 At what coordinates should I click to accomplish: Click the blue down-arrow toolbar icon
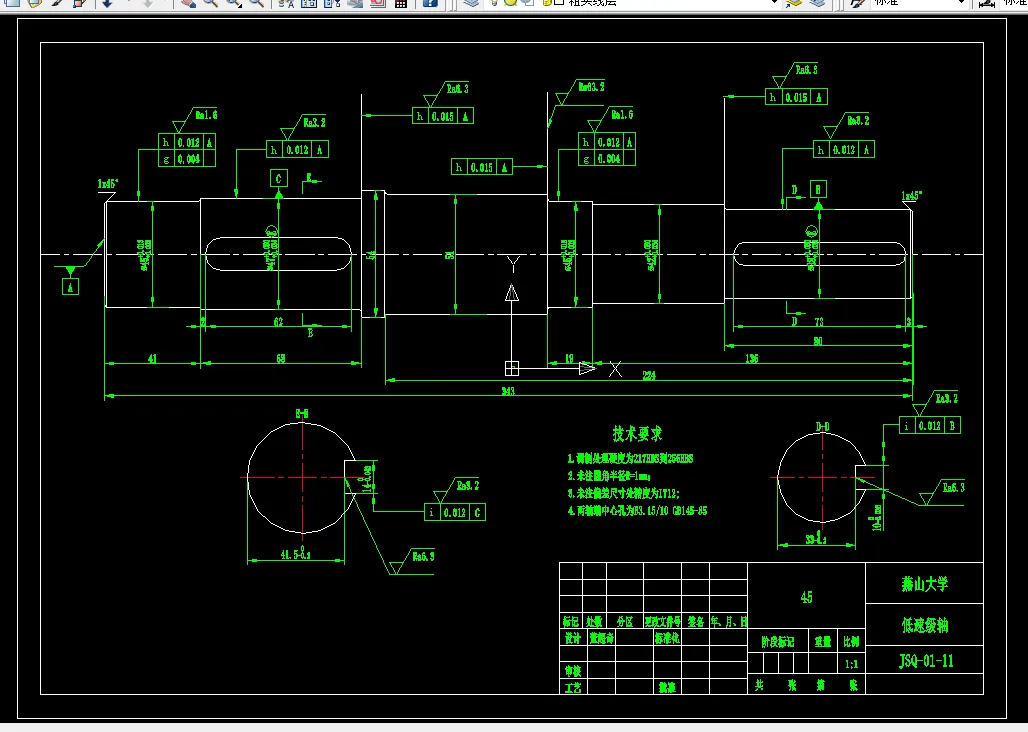108,3
